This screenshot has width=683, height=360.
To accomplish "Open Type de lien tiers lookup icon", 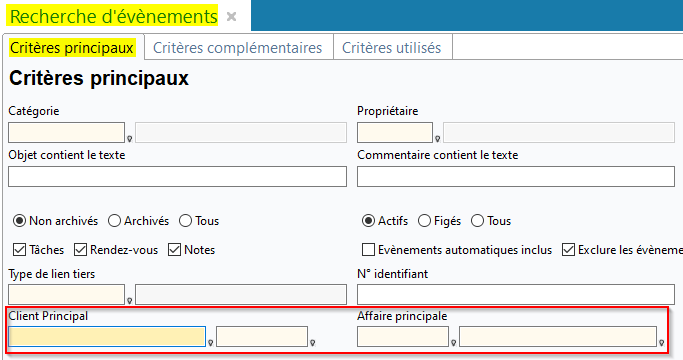I will pos(129,301).
